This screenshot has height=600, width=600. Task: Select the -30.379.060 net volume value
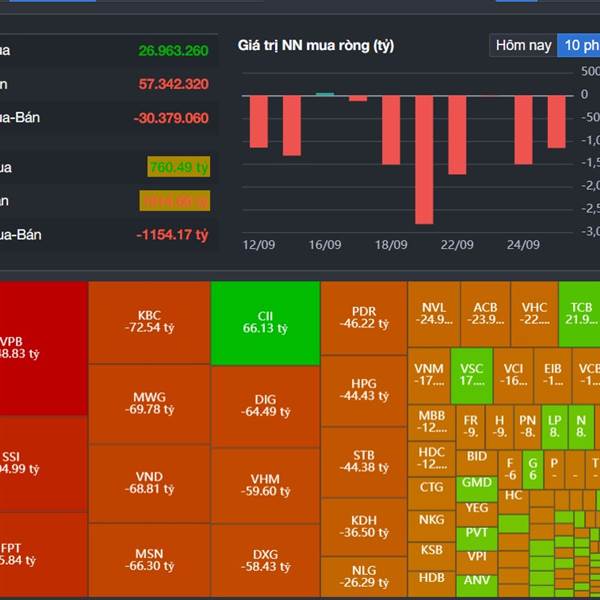pyautogui.click(x=171, y=118)
